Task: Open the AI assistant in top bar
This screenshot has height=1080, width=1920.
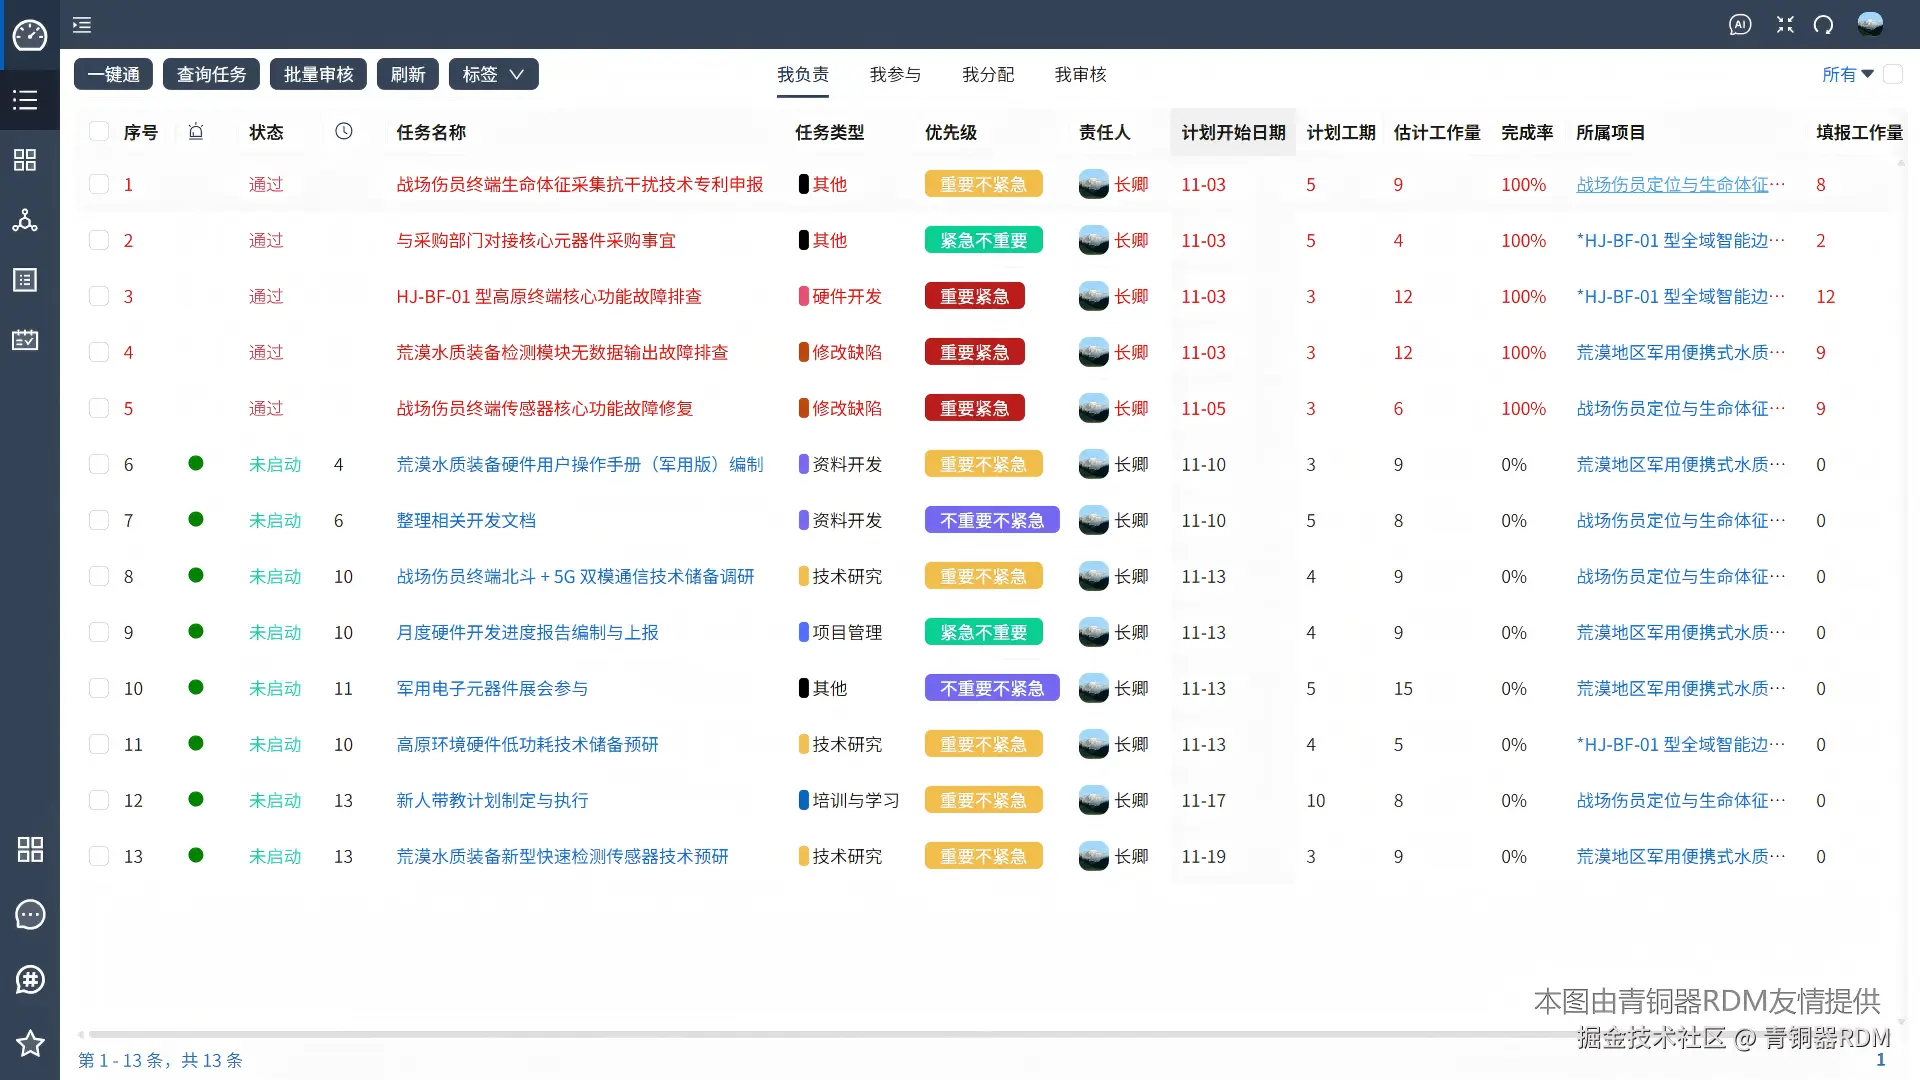Action: pos(1740,25)
